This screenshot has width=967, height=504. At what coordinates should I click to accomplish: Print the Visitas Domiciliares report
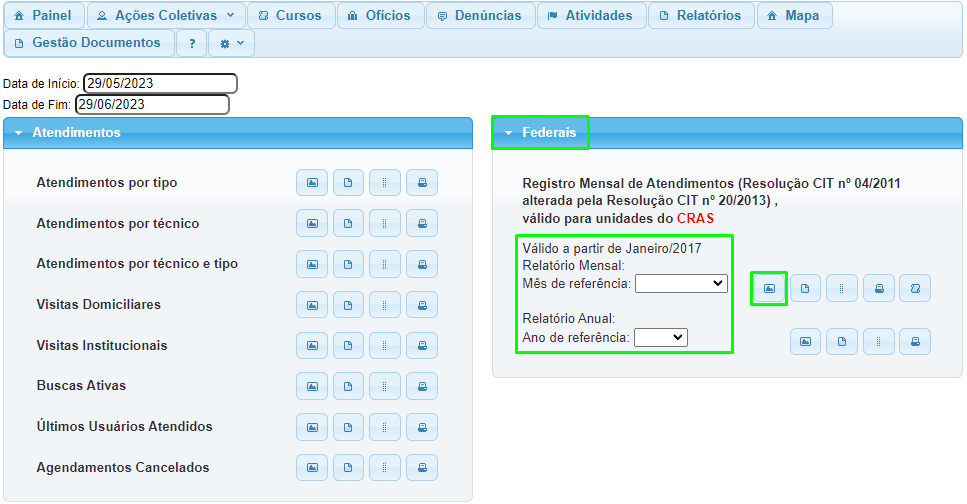coord(422,305)
